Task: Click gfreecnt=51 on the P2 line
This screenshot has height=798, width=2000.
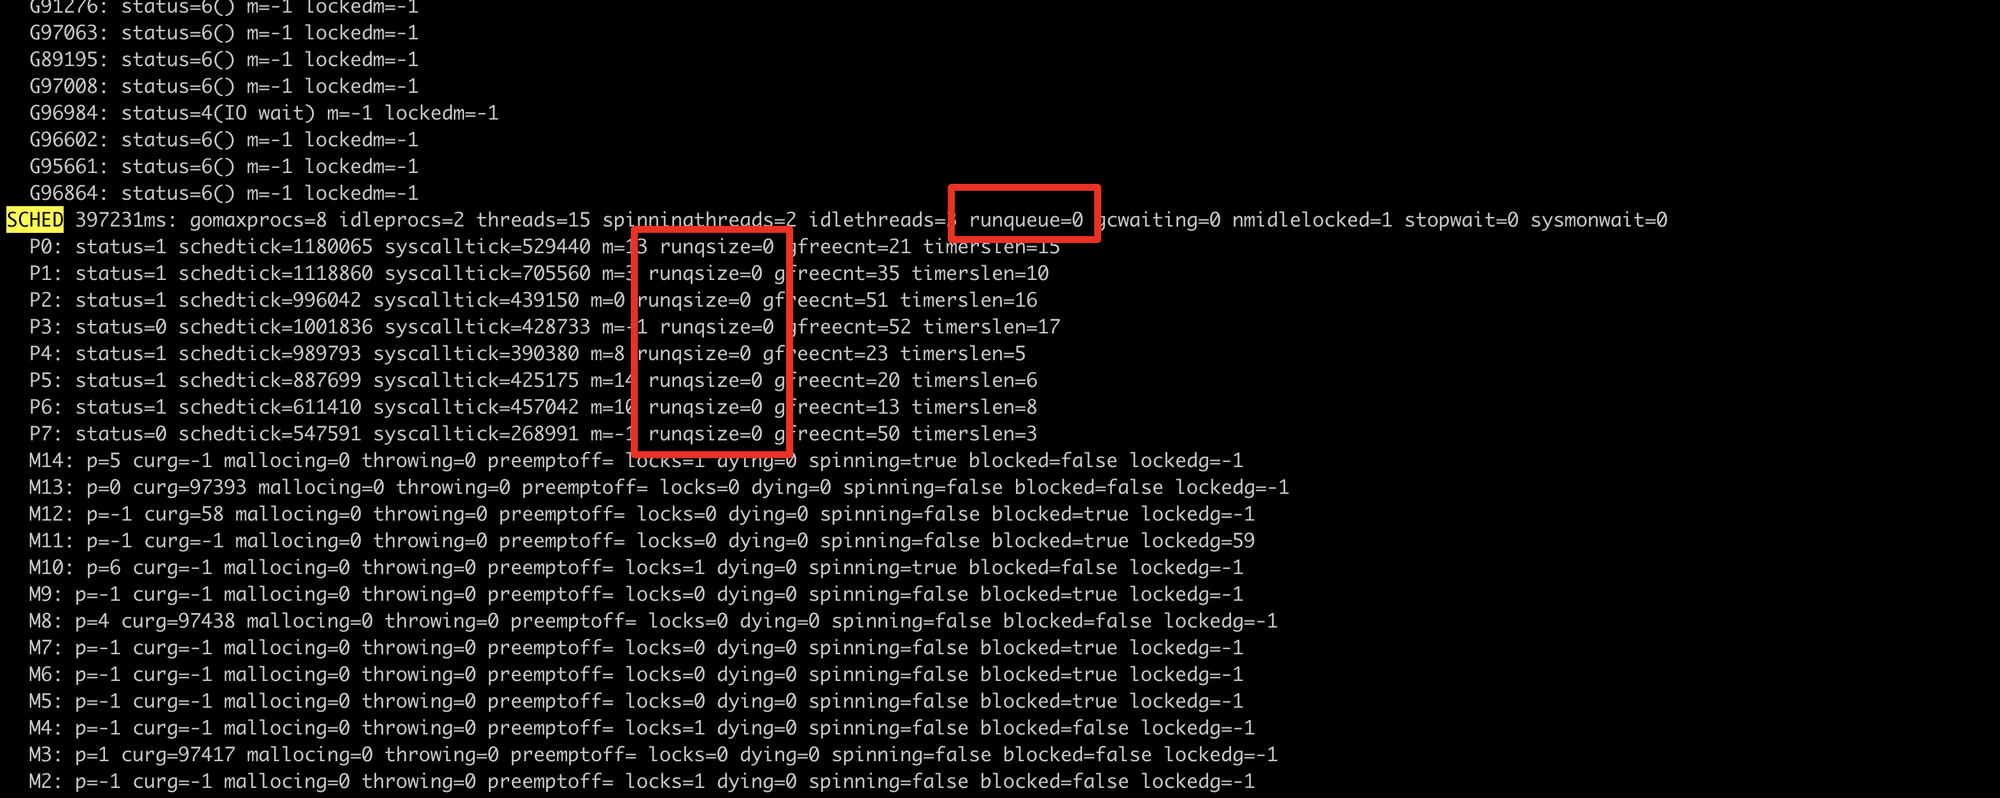Action: point(825,300)
